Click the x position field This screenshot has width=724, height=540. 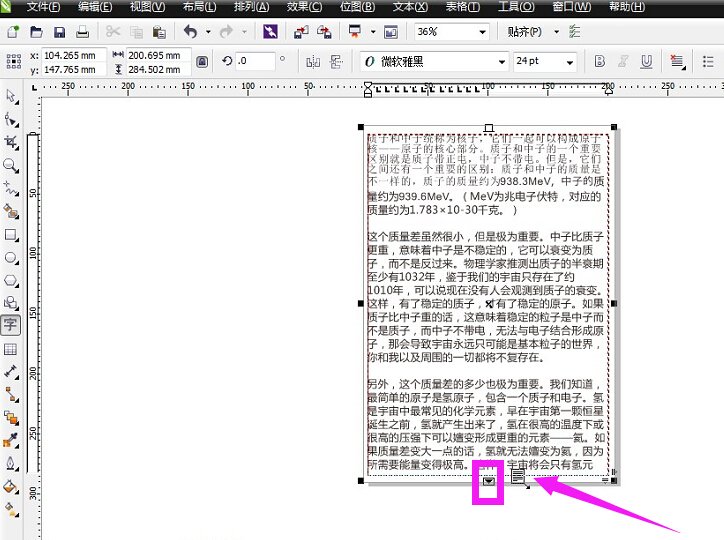[74, 55]
